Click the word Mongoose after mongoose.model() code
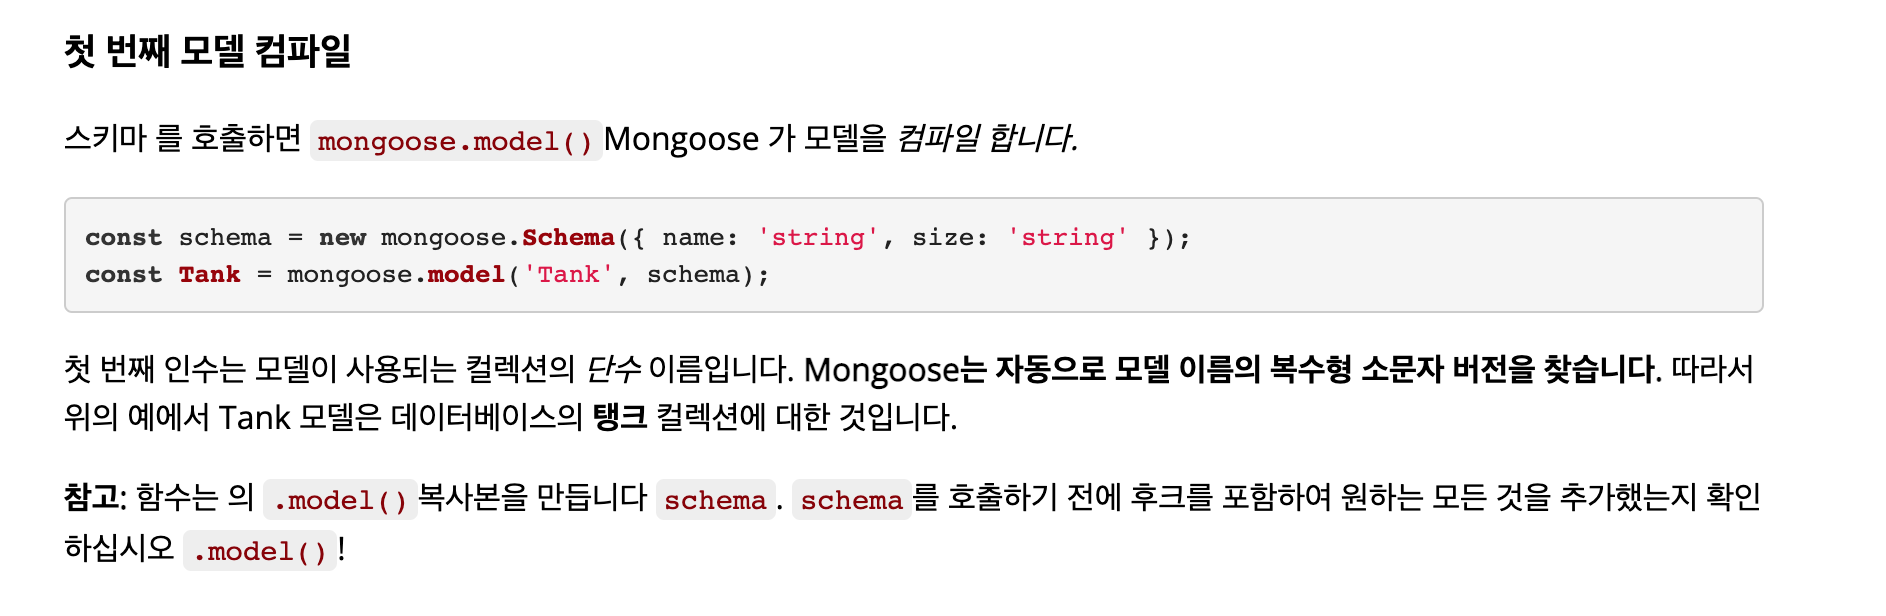Screen dimensions: 1886x616 681,139
